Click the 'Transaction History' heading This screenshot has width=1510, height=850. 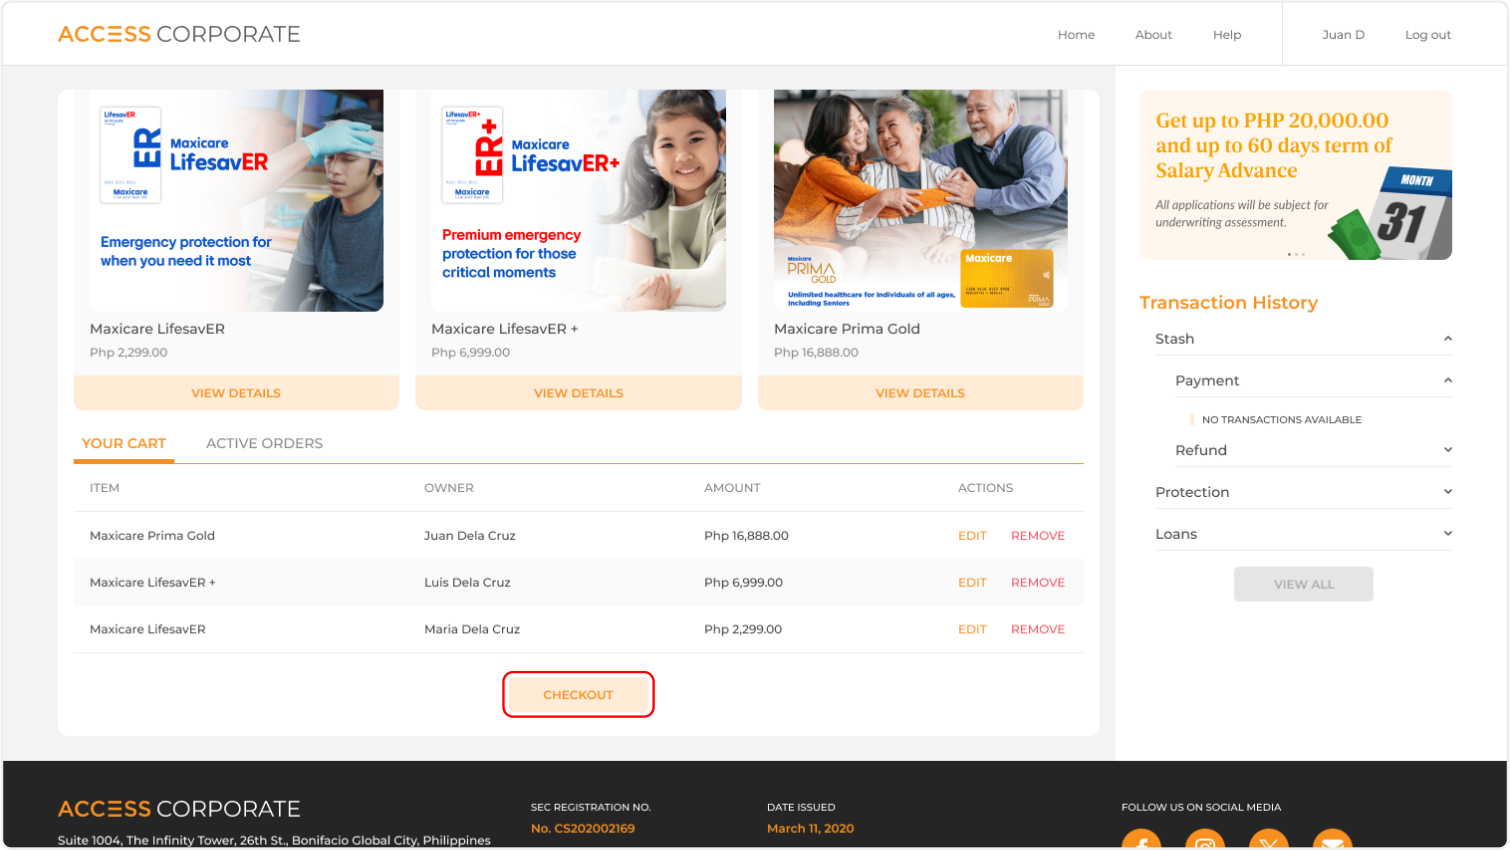tap(1228, 303)
